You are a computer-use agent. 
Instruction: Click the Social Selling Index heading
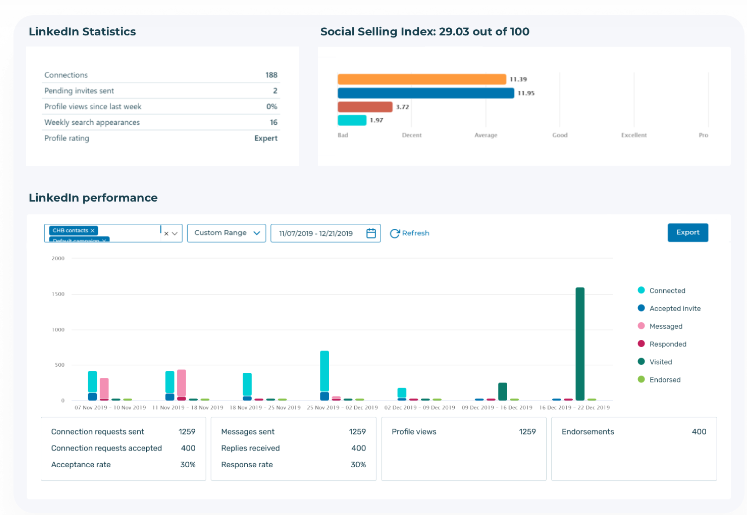coord(424,31)
